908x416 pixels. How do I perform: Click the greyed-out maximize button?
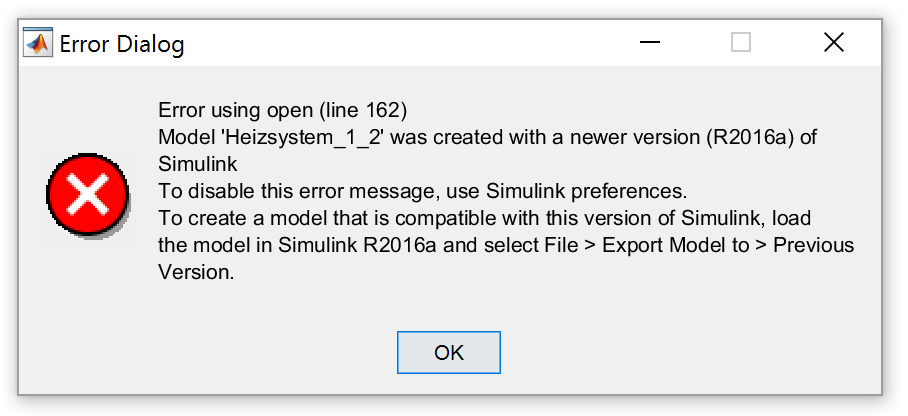point(741,43)
